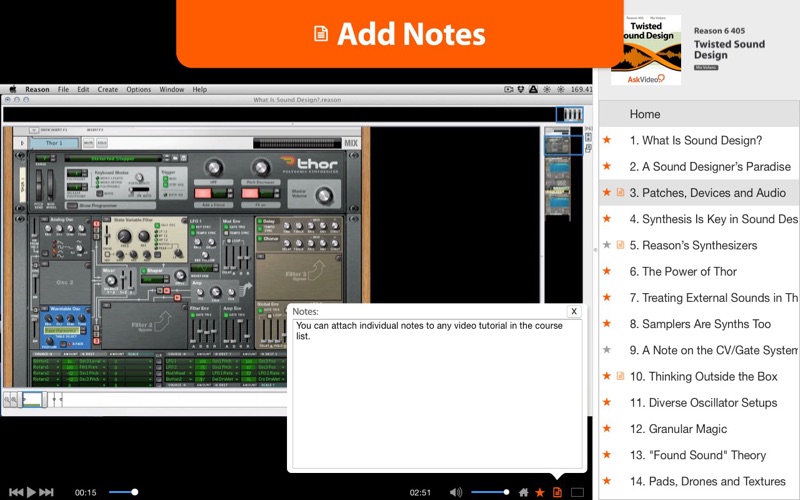Open the Edit menu in video
Screen dimensions: 800x500
click(83, 89)
